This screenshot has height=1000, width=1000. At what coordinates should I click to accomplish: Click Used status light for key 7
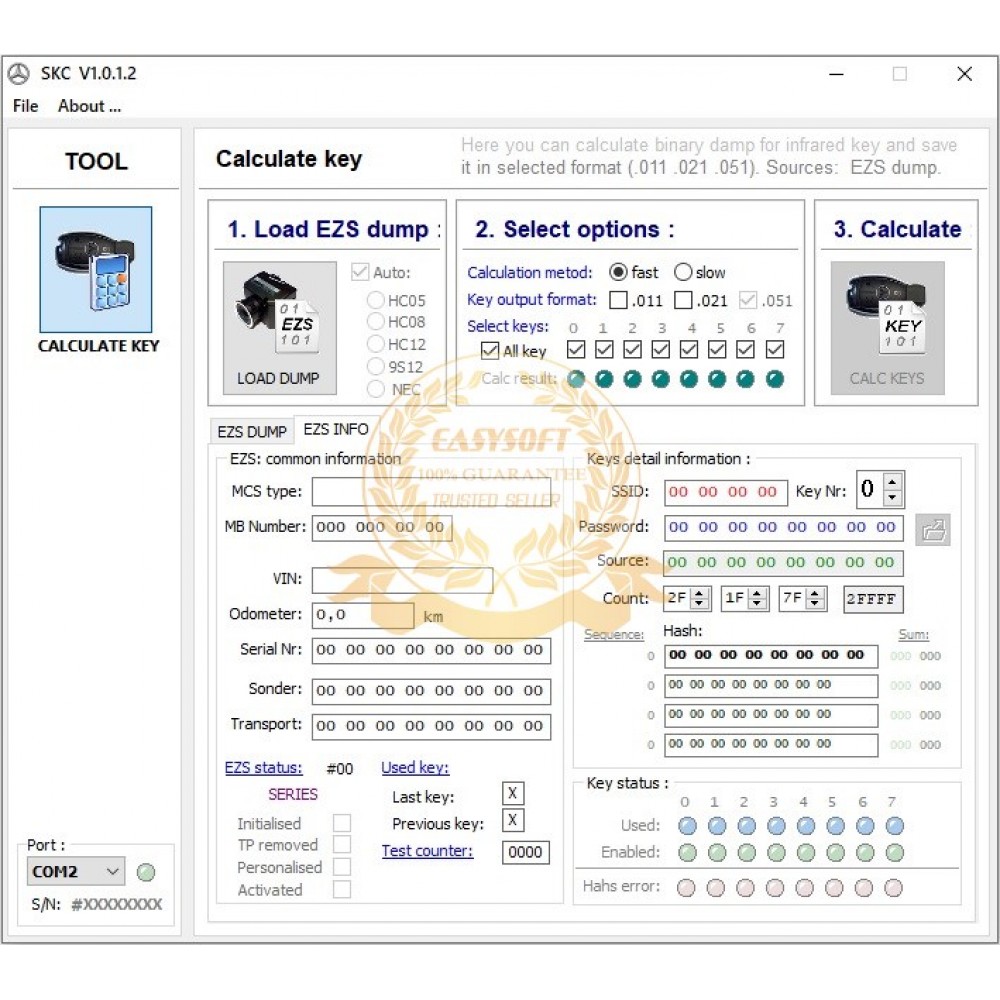[895, 826]
